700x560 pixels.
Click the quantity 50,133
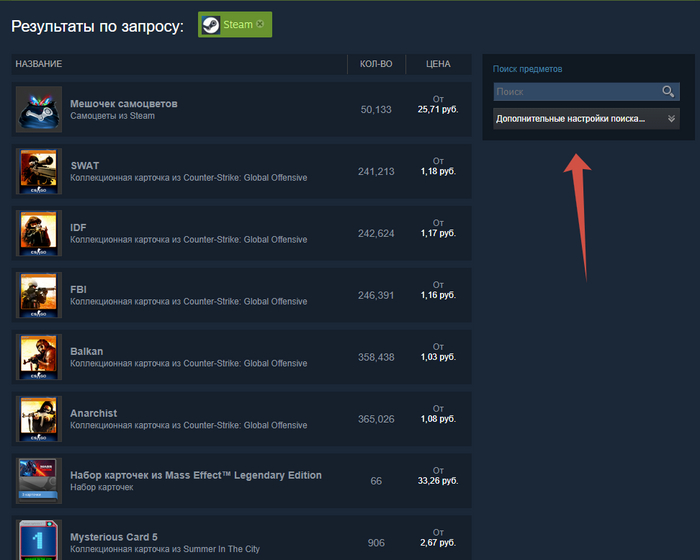[x=376, y=109]
